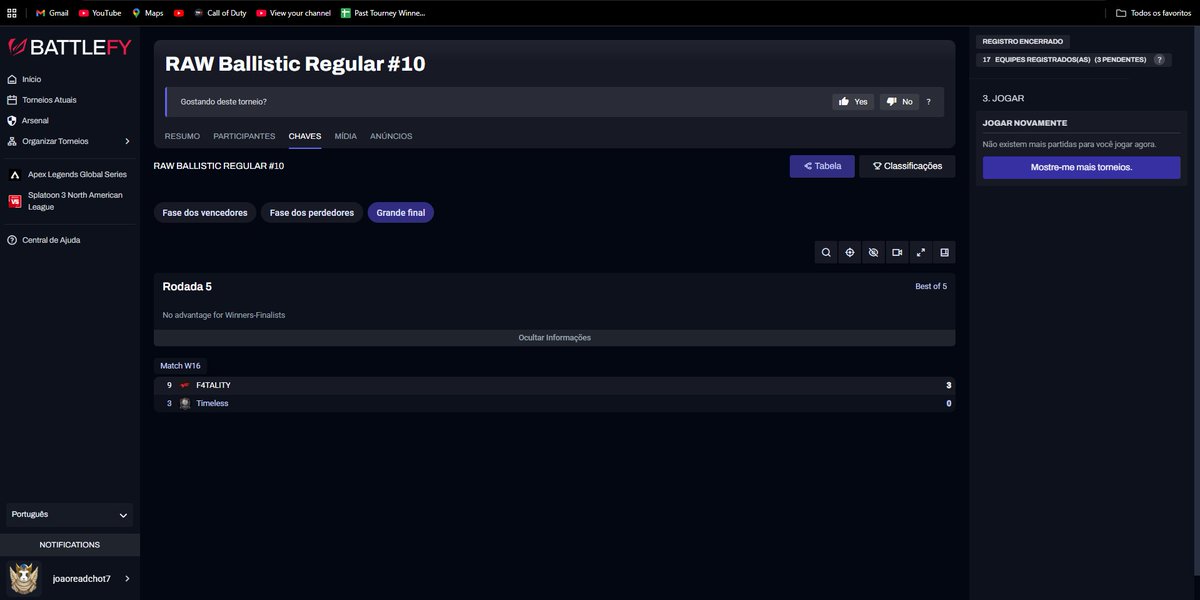Click the F4TALITY team logo
The width and height of the screenshot is (1200, 600).
pos(185,385)
